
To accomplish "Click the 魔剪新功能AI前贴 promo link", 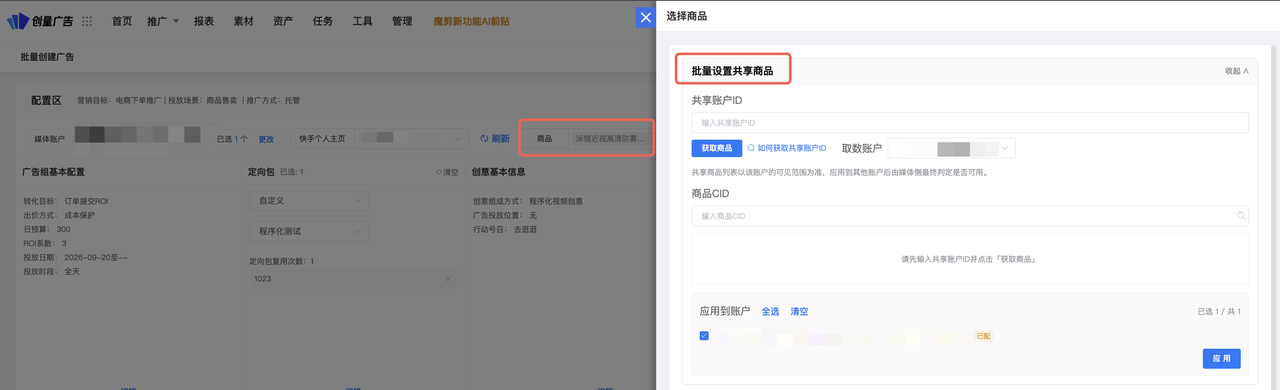I will (x=470, y=21).
